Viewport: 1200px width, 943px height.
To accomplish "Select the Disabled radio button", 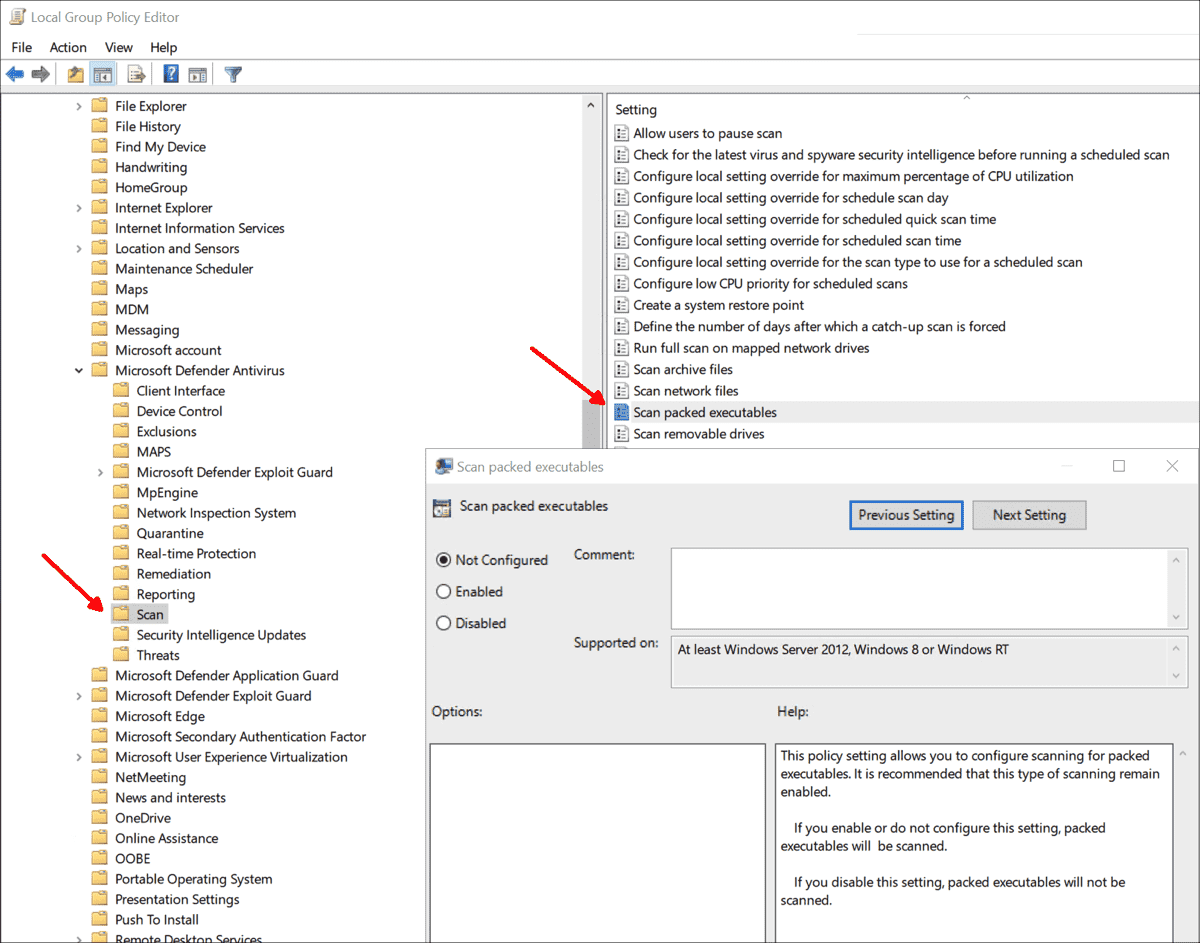I will [443, 623].
